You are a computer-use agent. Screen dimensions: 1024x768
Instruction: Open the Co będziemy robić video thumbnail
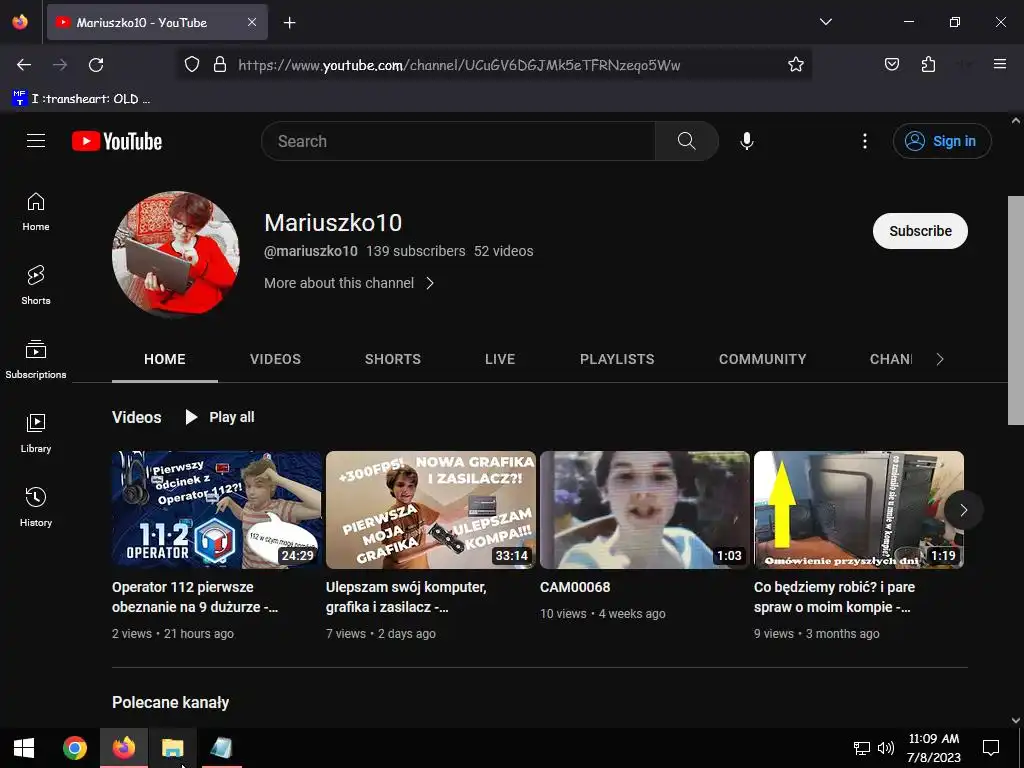pos(859,510)
